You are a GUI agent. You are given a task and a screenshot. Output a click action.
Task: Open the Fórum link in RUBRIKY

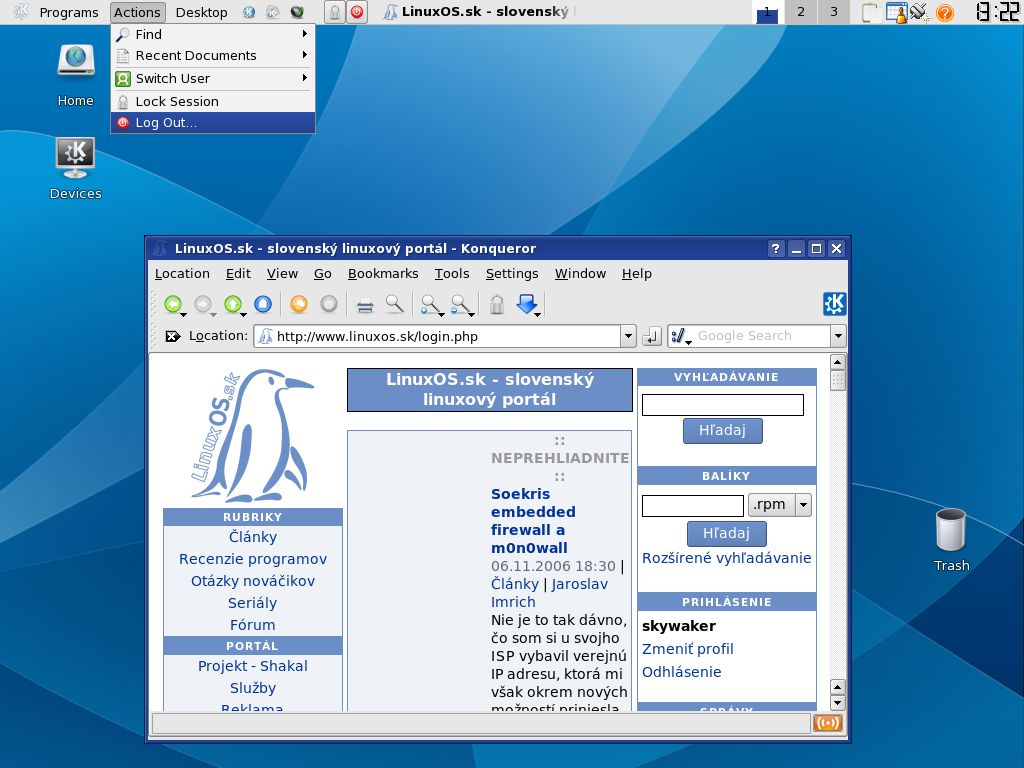point(253,625)
